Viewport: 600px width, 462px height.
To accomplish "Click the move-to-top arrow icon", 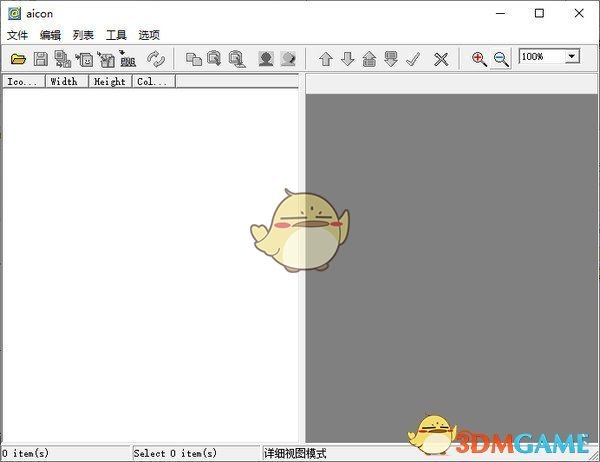I will pyautogui.click(x=369, y=59).
